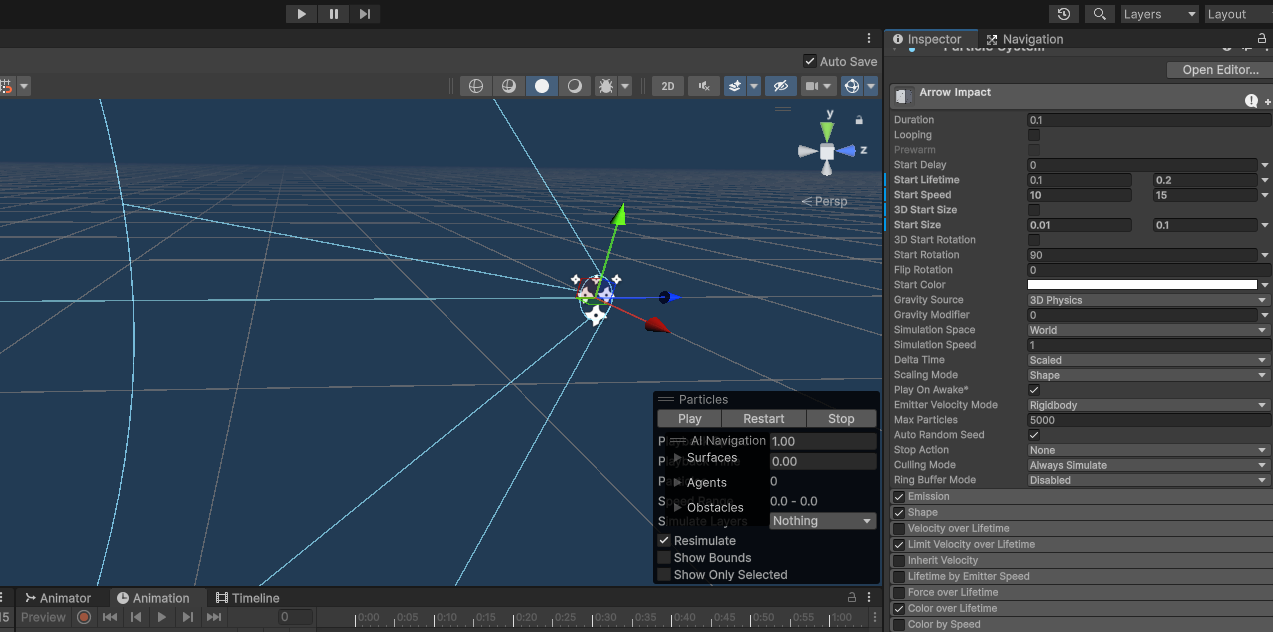Expand the Obstacles foldout
The width and height of the screenshot is (1273, 632).
coord(678,508)
